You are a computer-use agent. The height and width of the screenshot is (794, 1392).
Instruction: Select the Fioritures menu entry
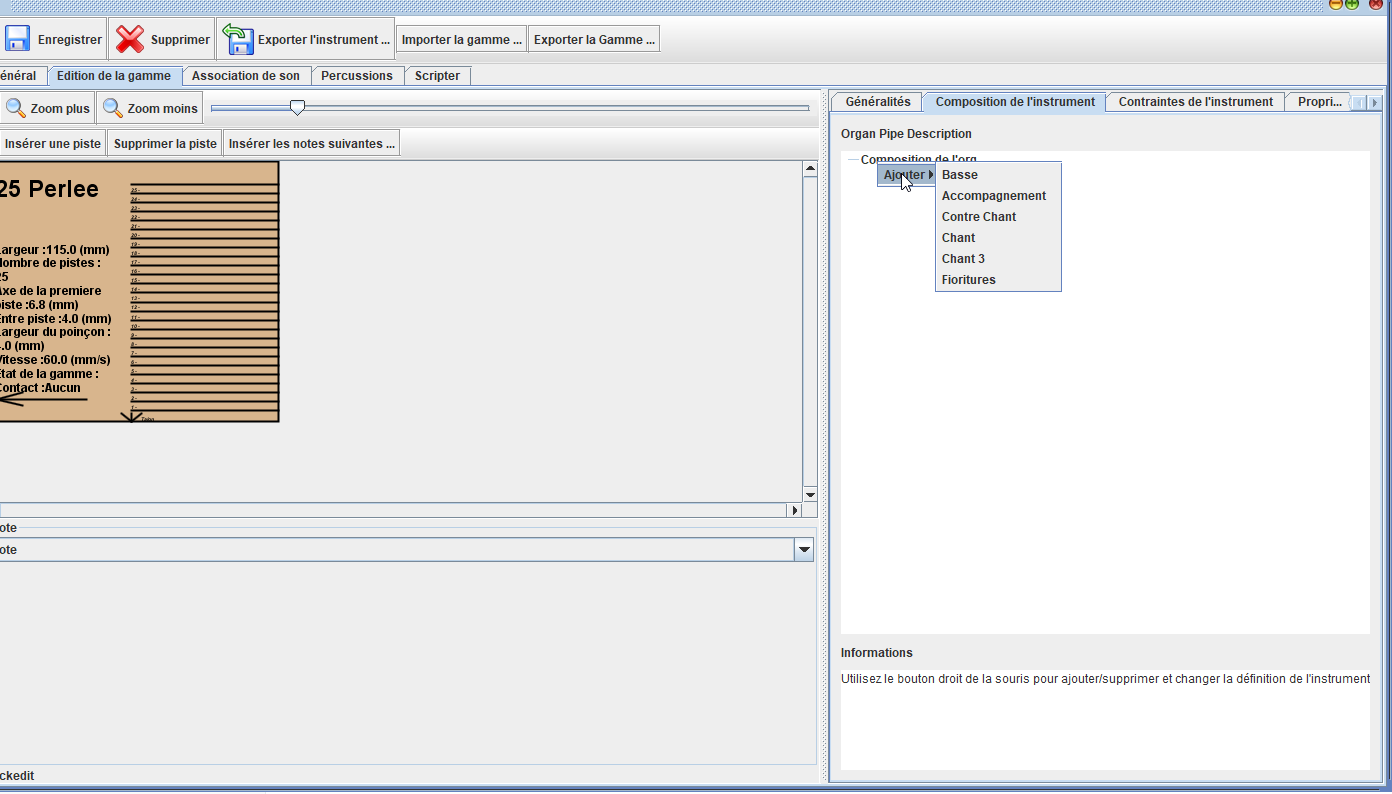click(968, 280)
